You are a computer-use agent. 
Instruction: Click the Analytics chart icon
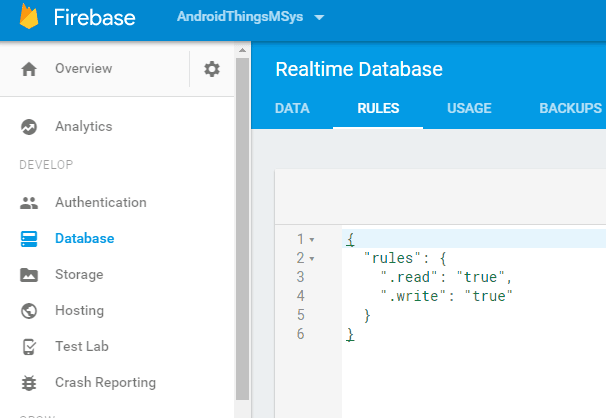pyautogui.click(x=29, y=127)
